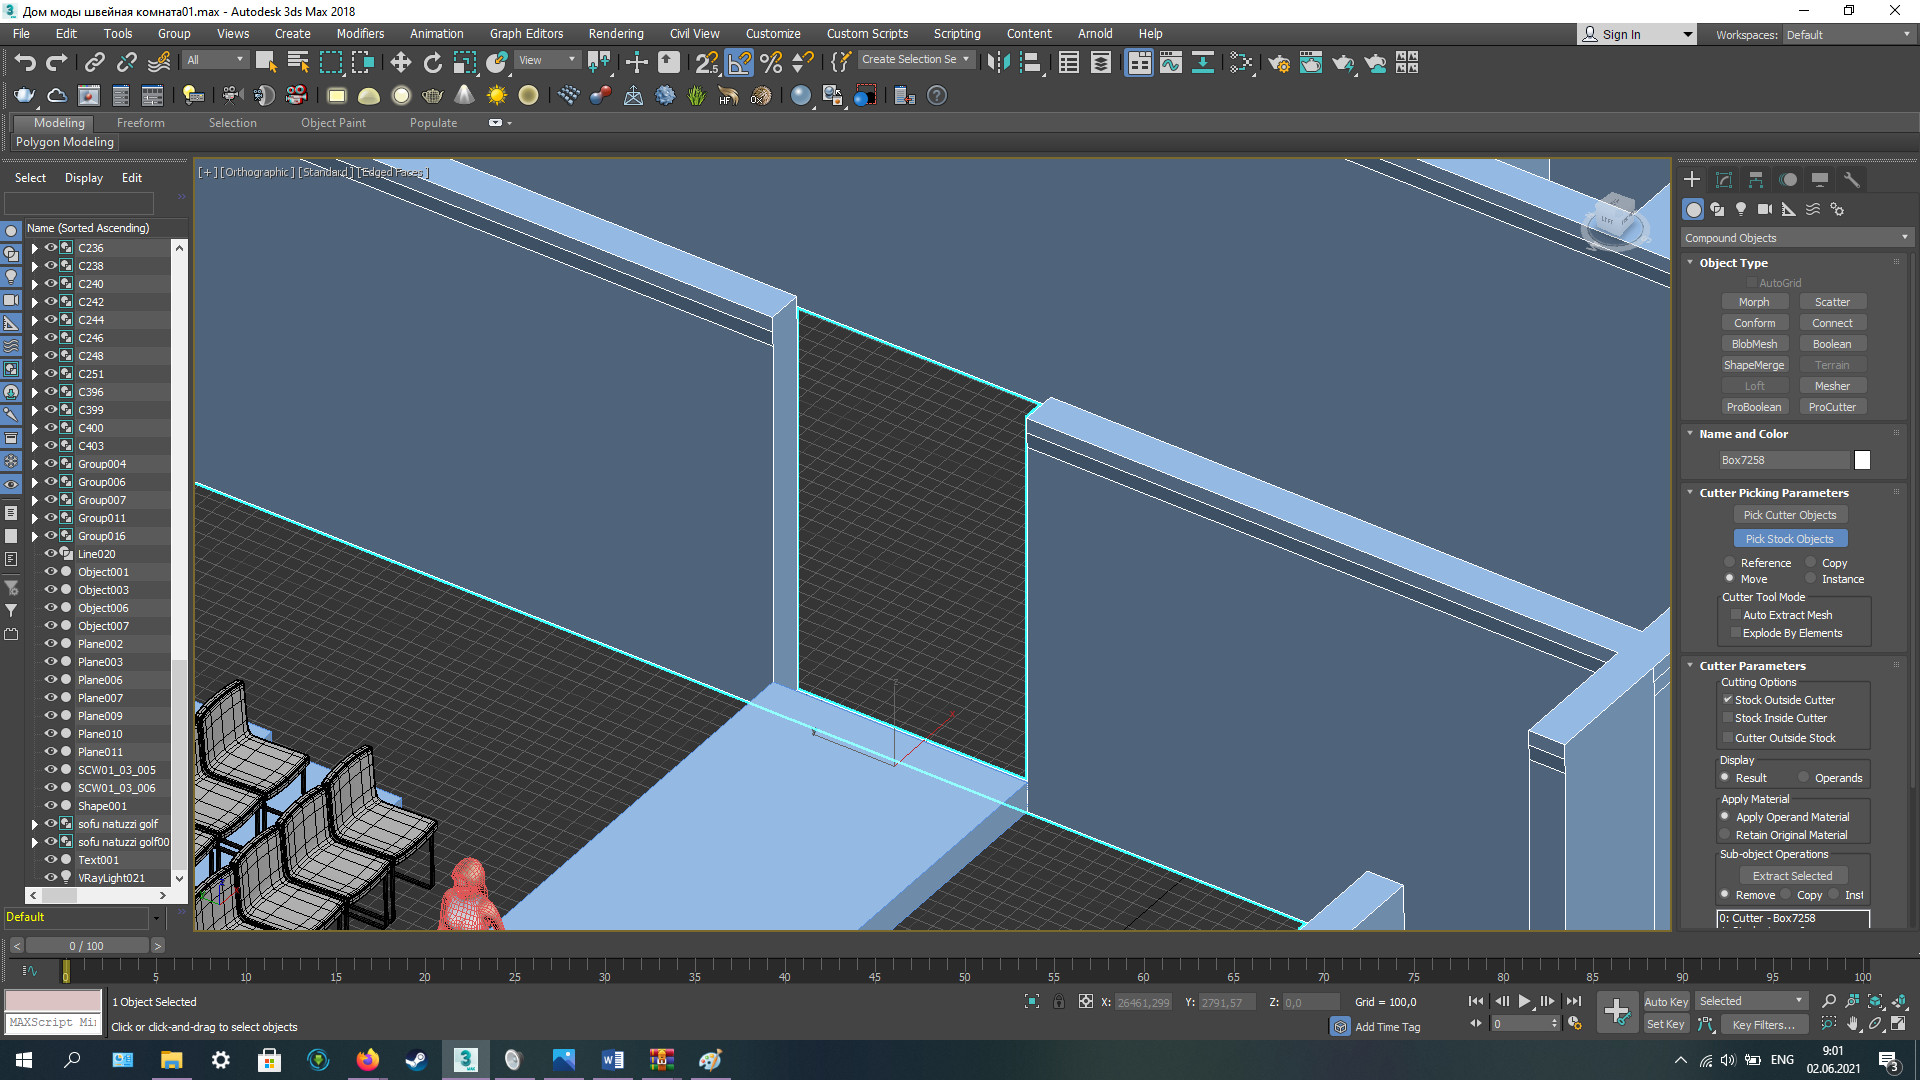The image size is (1920, 1080).
Task: Enable Cutter Outside Stock checkbox
Action: pyautogui.click(x=1728, y=738)
